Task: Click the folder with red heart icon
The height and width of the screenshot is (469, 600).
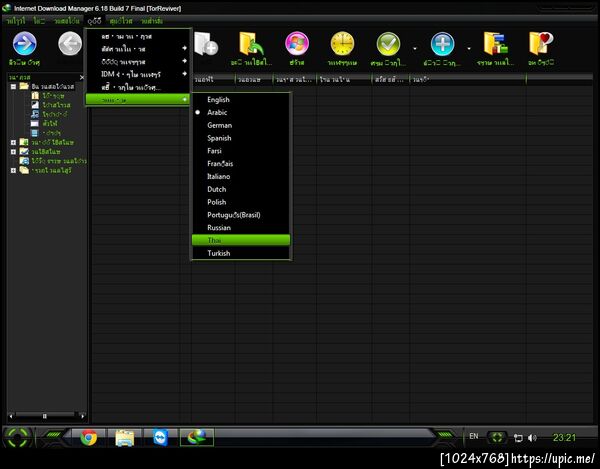Action: pos(541,44)
